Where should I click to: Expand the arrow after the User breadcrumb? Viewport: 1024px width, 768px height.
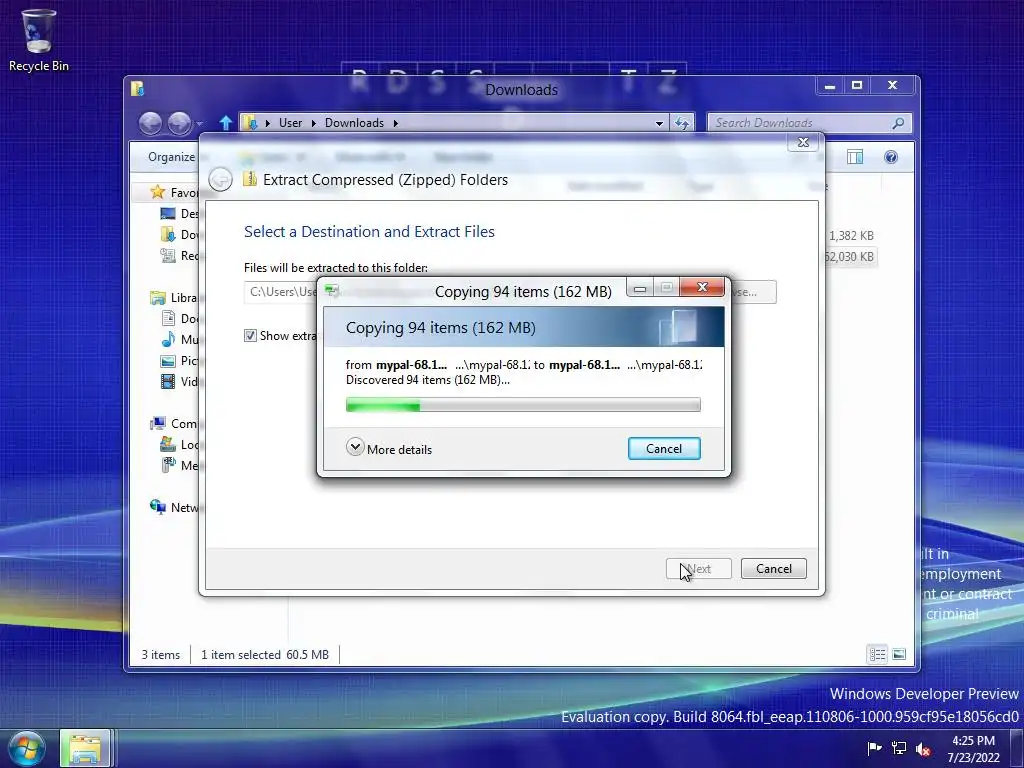click(x=313, y=123)
